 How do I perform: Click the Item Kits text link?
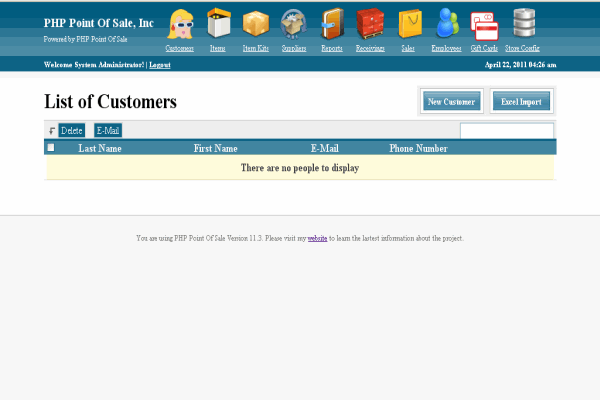(256, 48)
